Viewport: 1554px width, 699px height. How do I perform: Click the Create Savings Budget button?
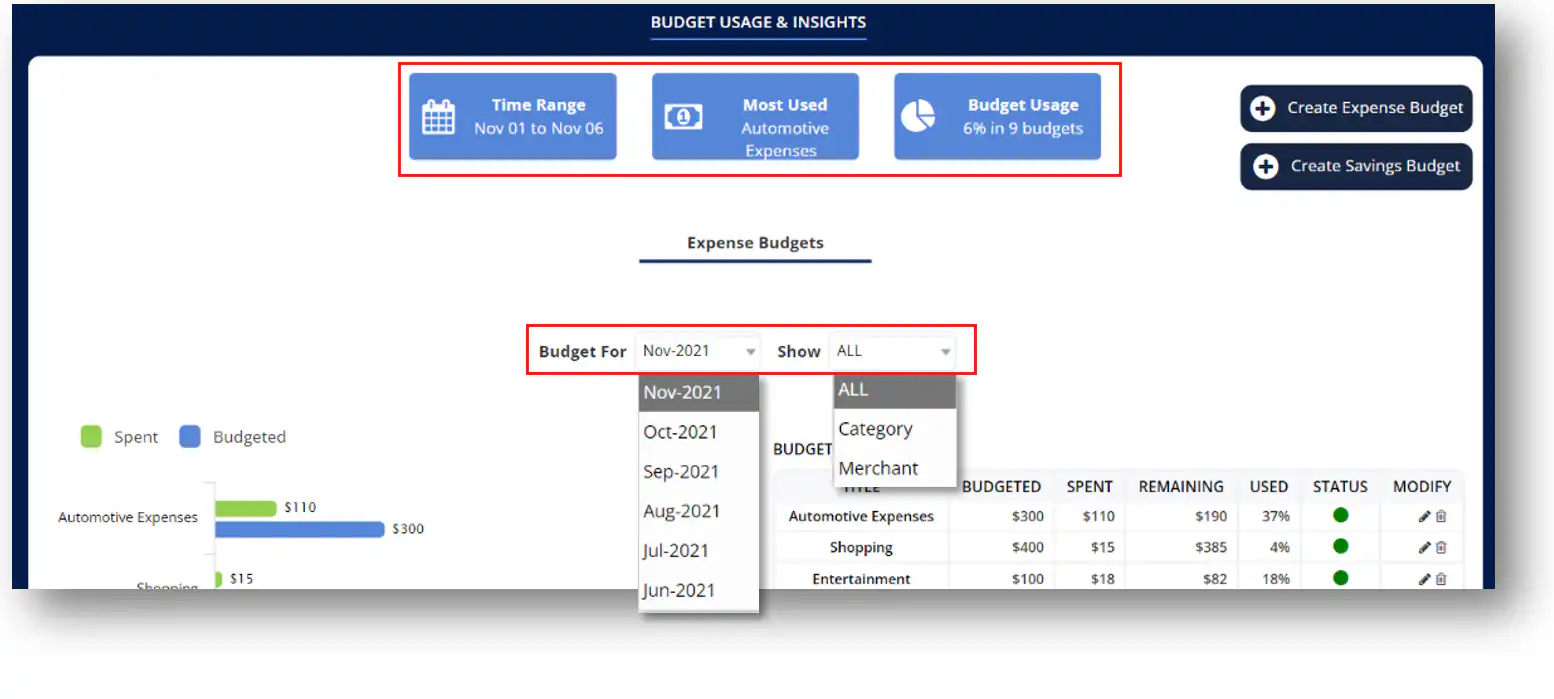pos(1356,166)
